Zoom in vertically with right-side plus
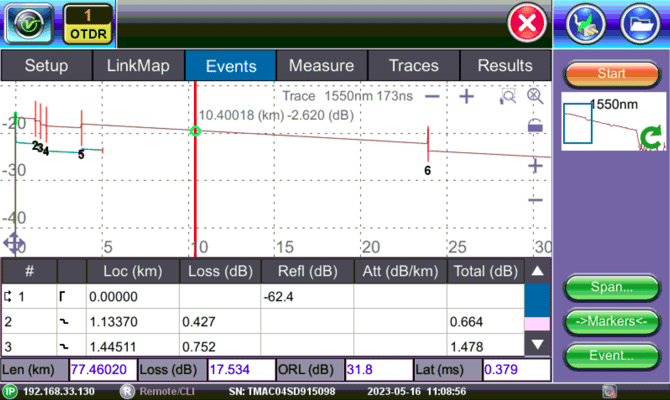Screen dimensions: 670x400 [x=535, y=166]
